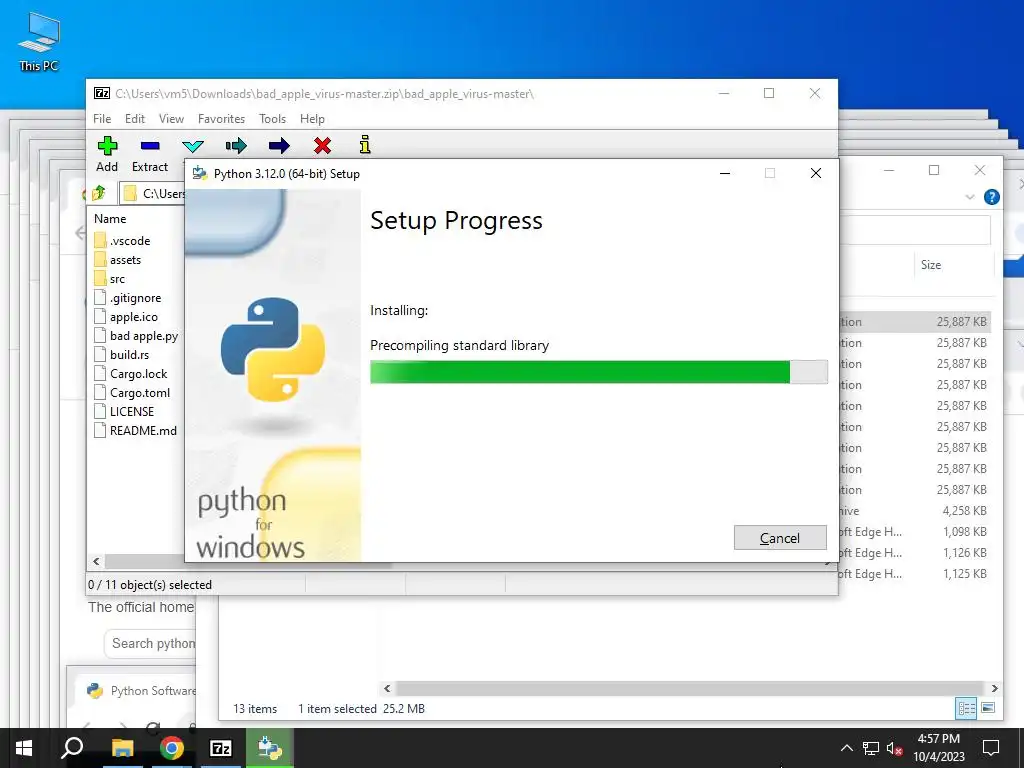
Task: Open the This PC desktop icon
Action: (x=39, y=41)
